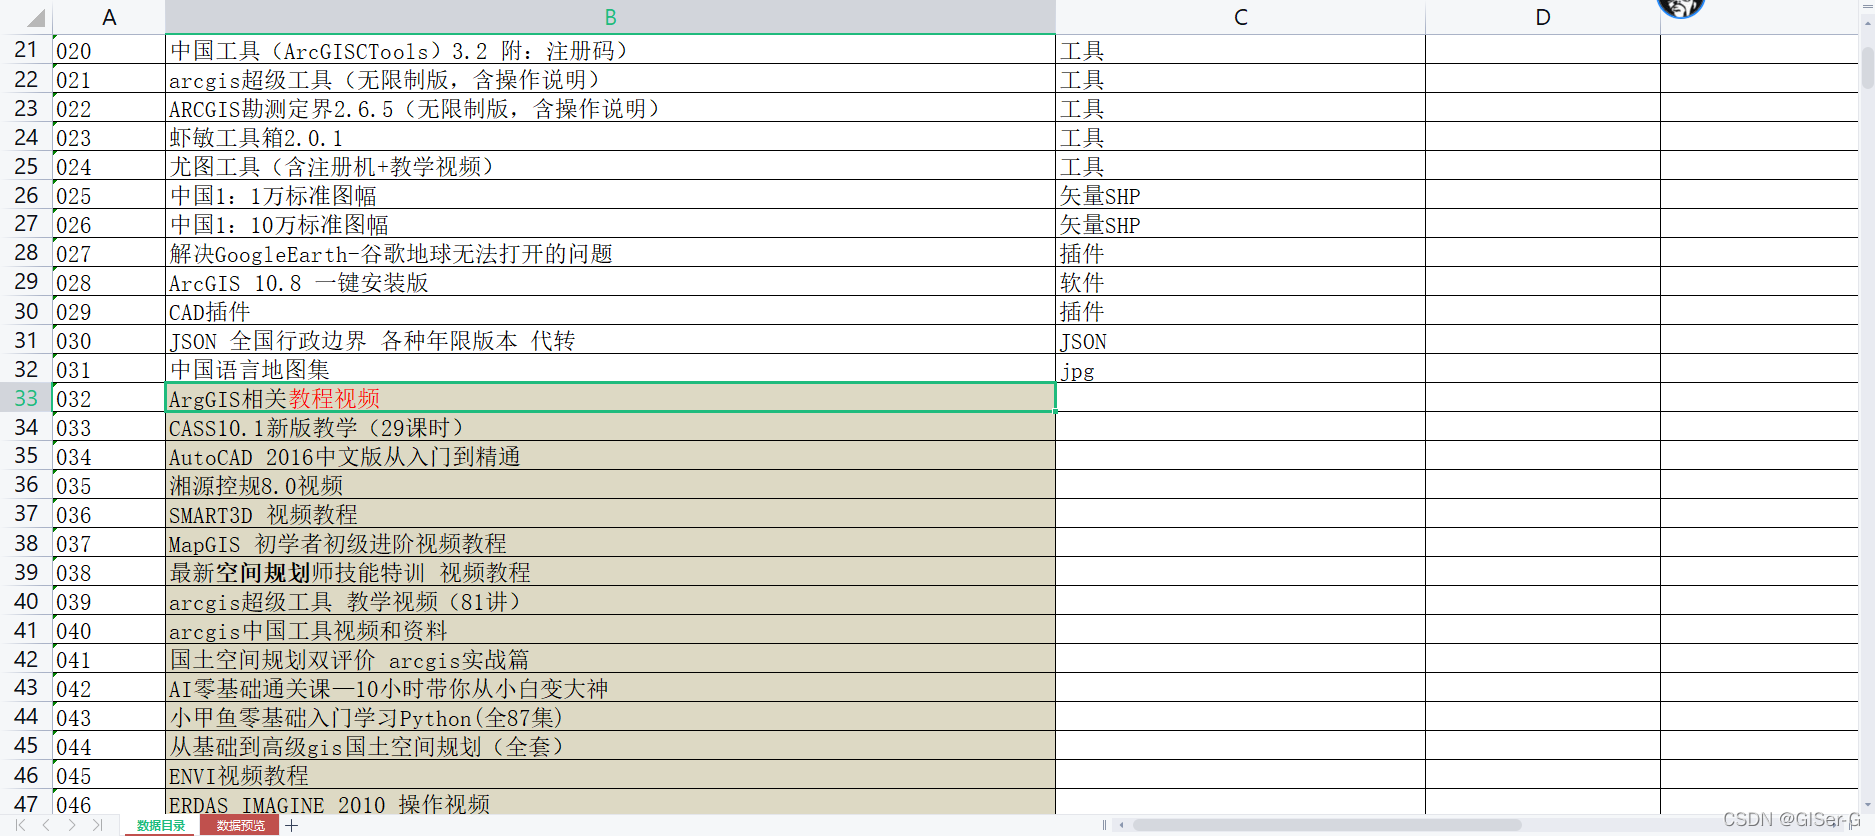
Task: Select cell 中国语言地图集
Action: tap(610, 369)
